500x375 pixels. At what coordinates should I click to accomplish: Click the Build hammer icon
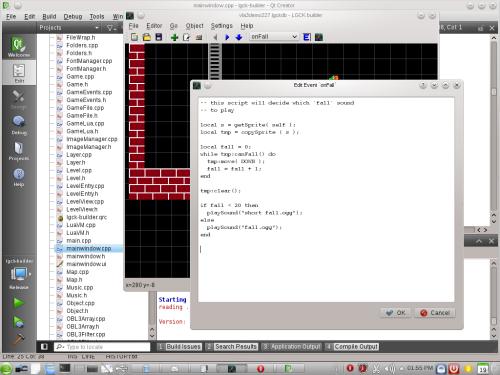point(18,339)
